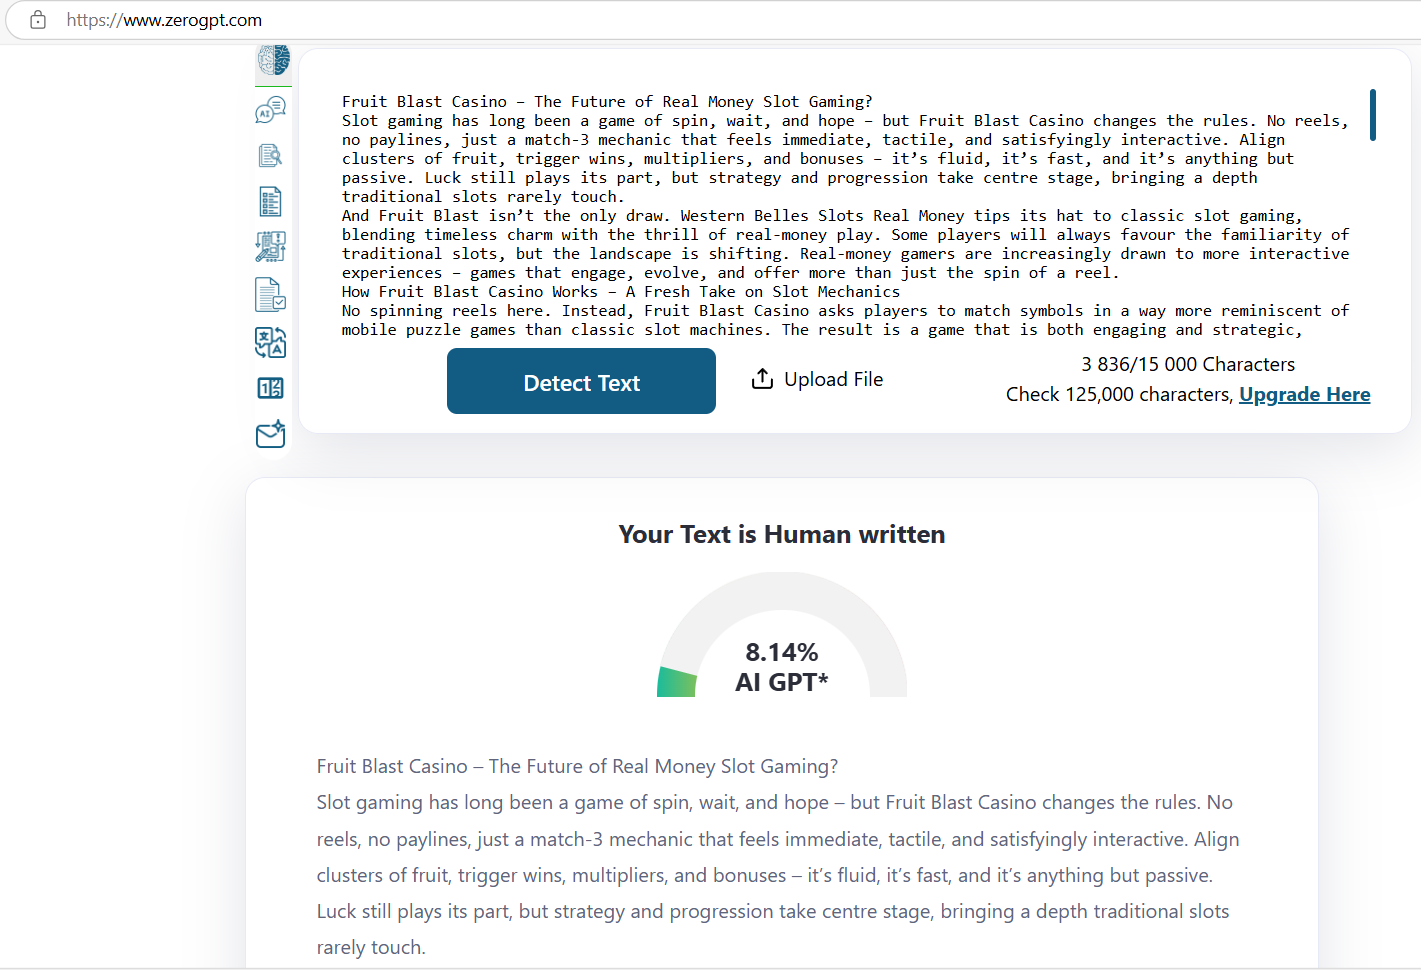1421x970 pixels.
Task: Open the Upgrade Here link
Action: pos(1304,394)
